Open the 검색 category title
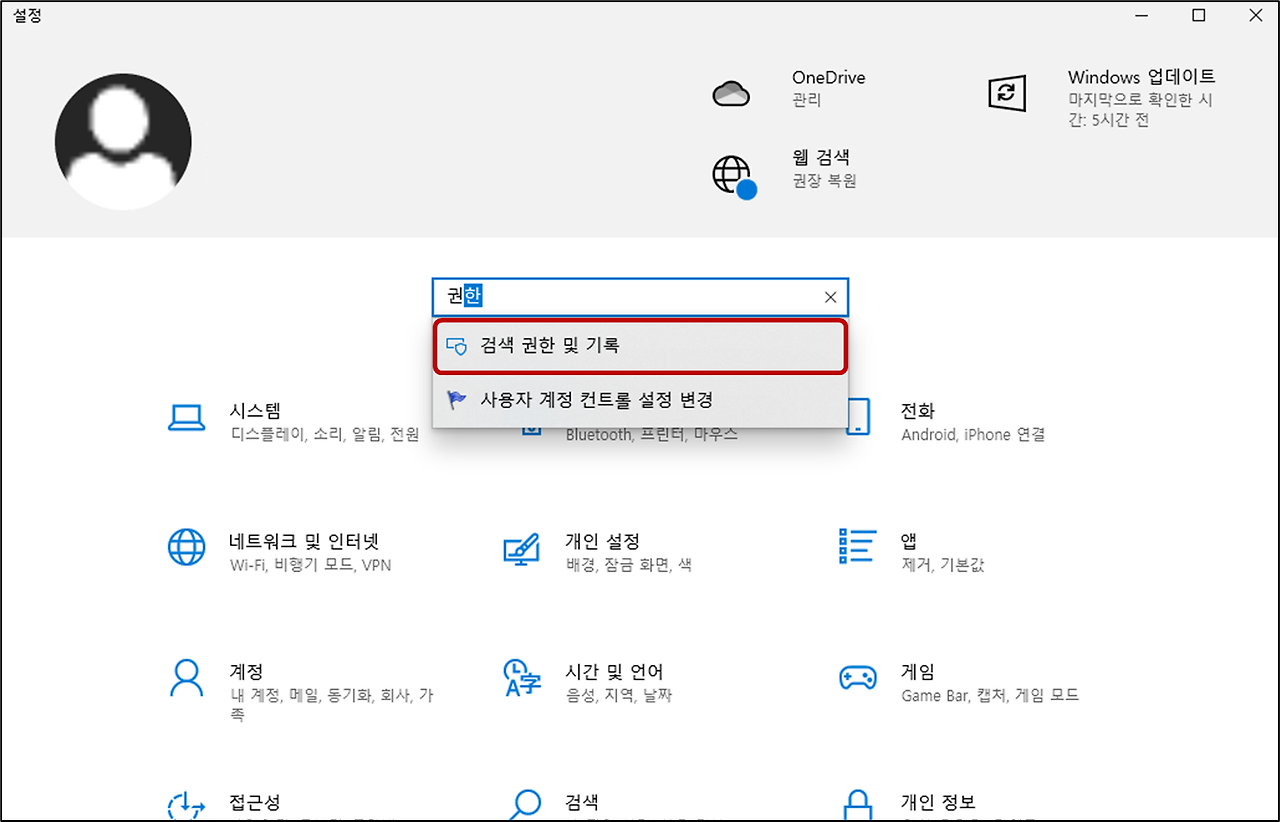1280x822 pixels. click(x=582, y=802)
